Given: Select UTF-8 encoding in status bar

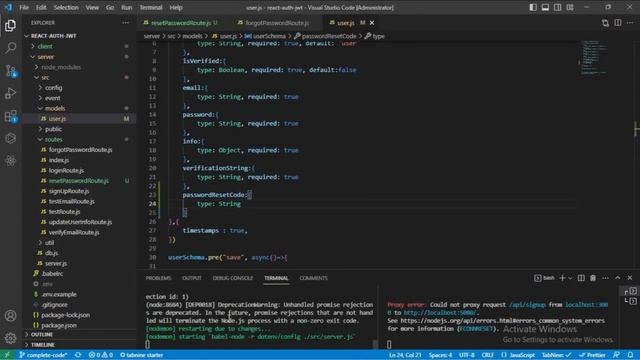Looking at the screenshot, I should tap(467, 355).
